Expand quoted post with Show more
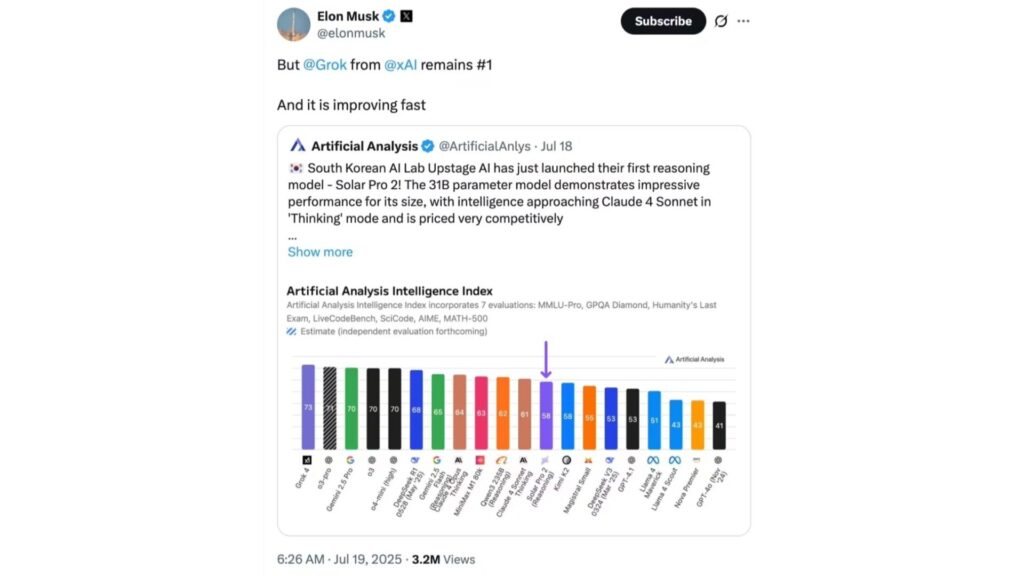Viewport: 1024px width, 576px height. coord(320,252)
